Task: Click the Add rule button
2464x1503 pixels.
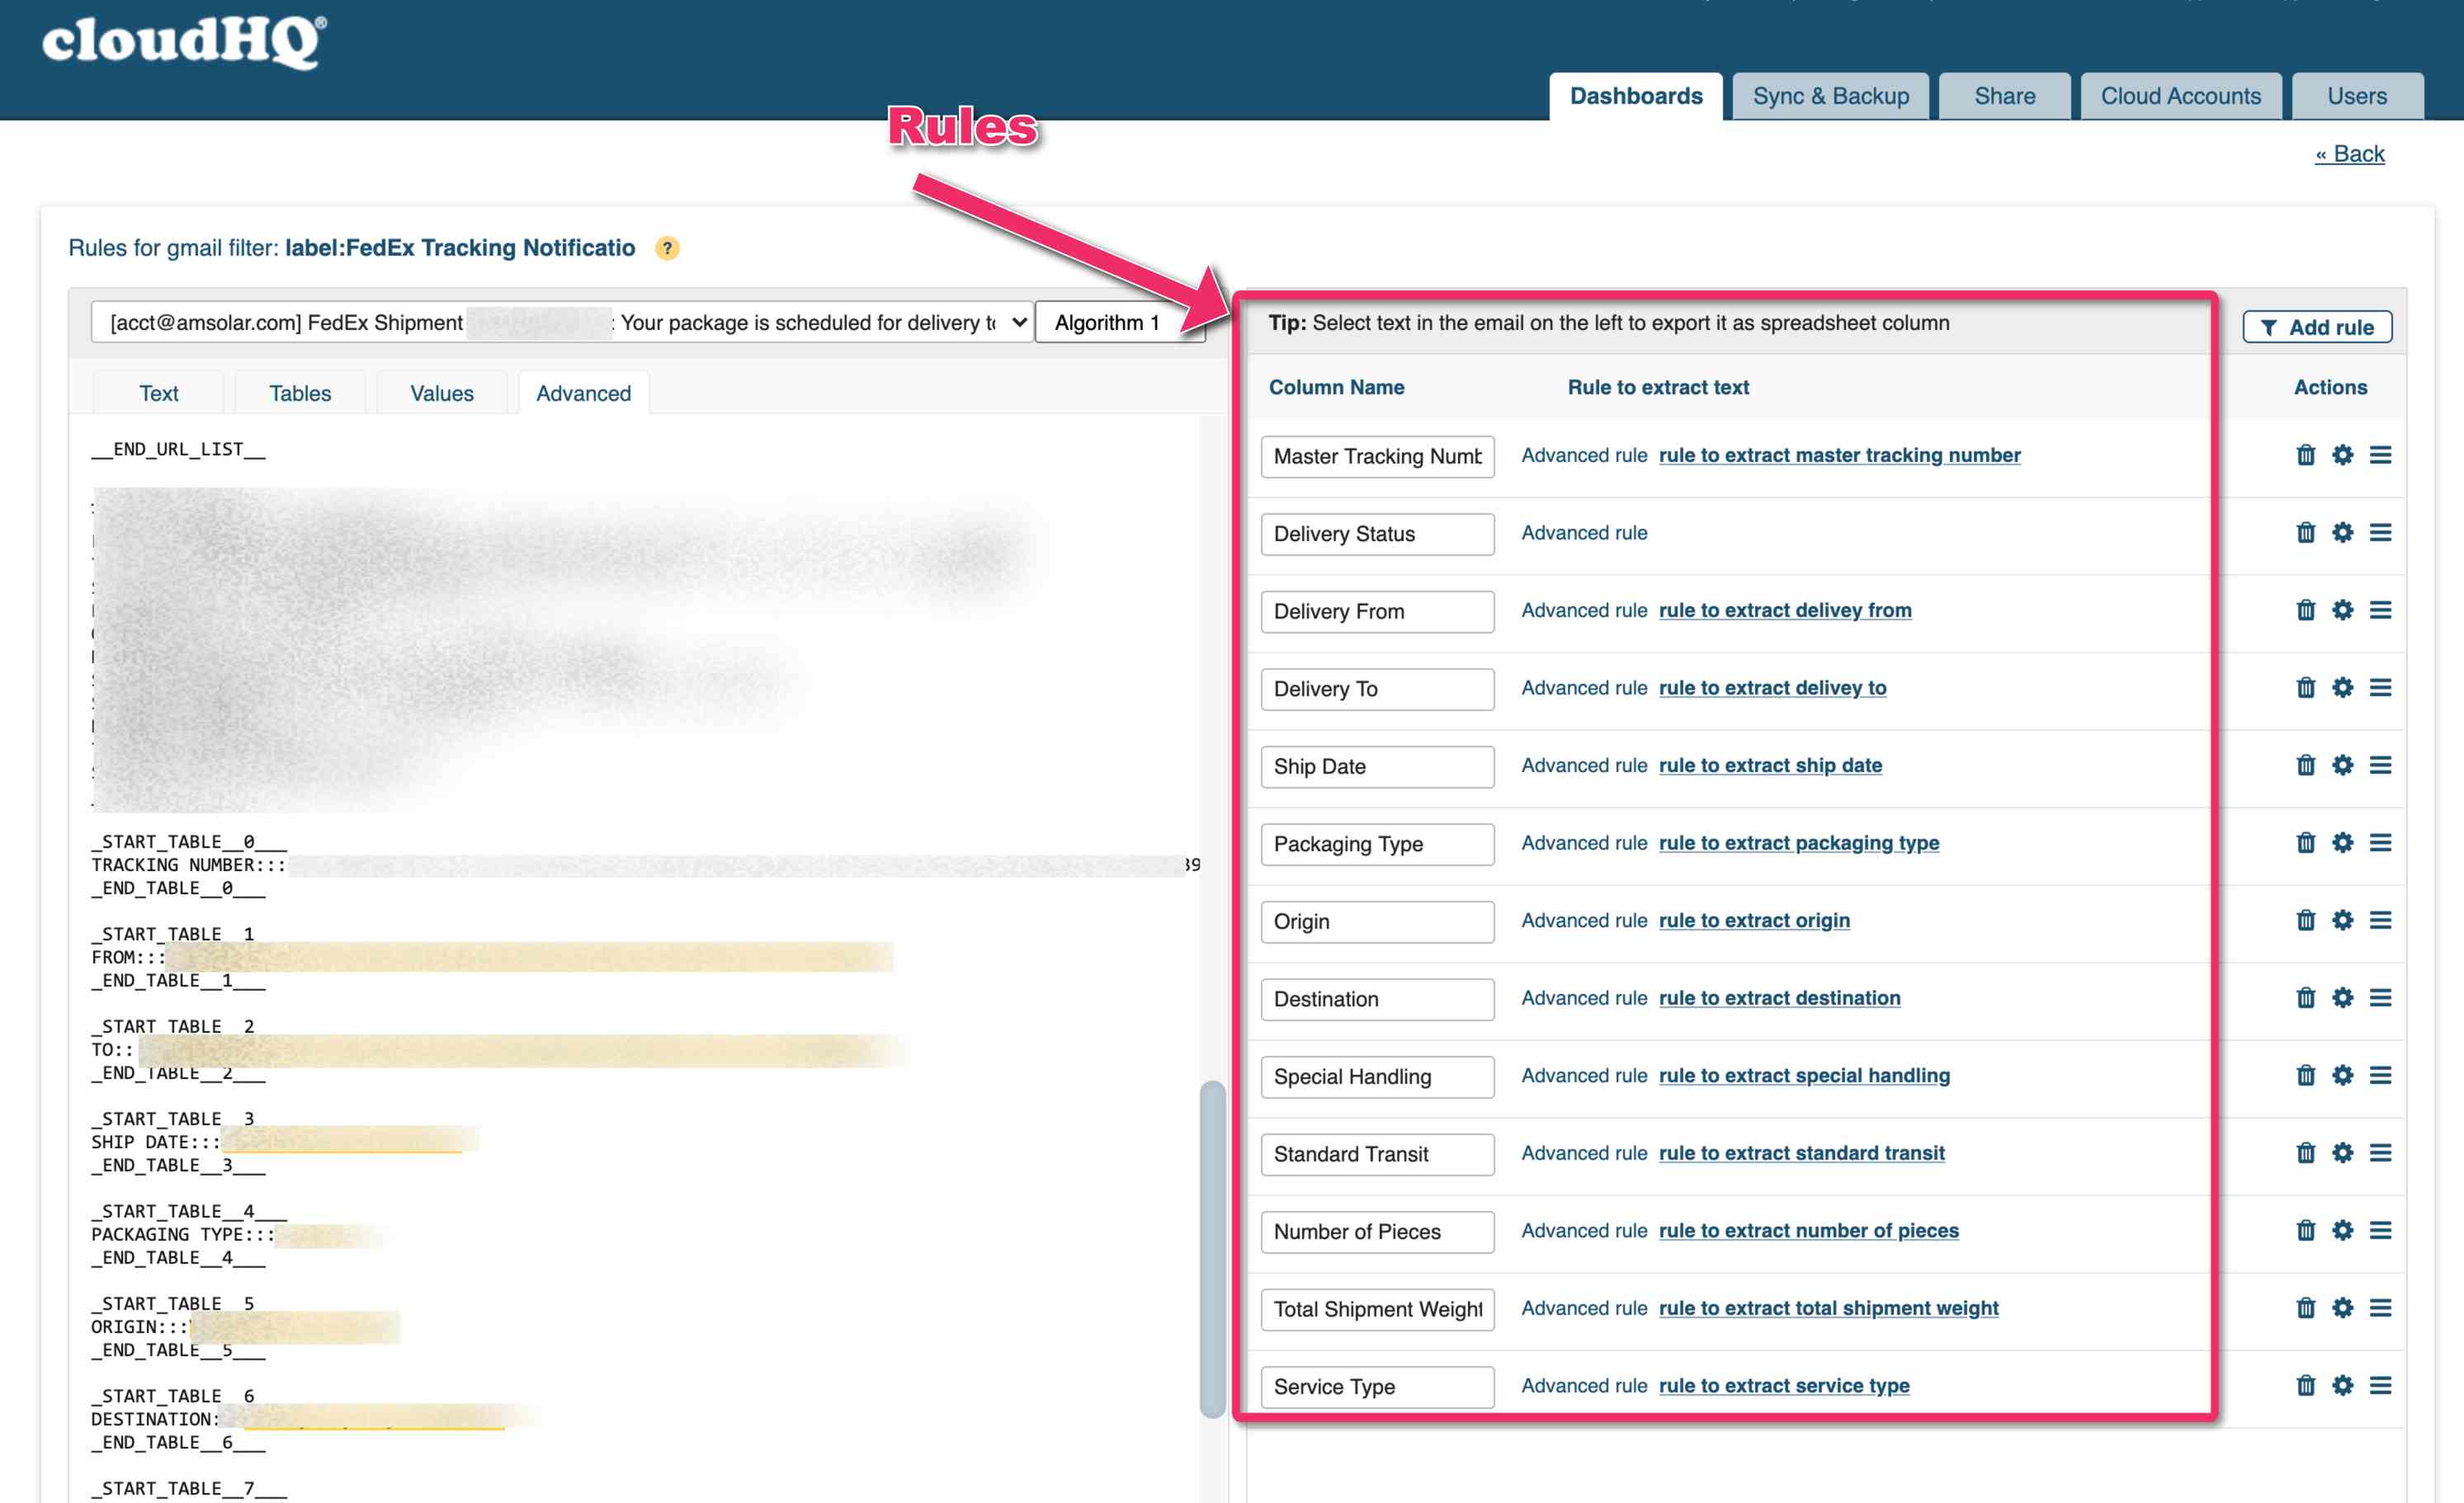Action: coord(2316,327)
